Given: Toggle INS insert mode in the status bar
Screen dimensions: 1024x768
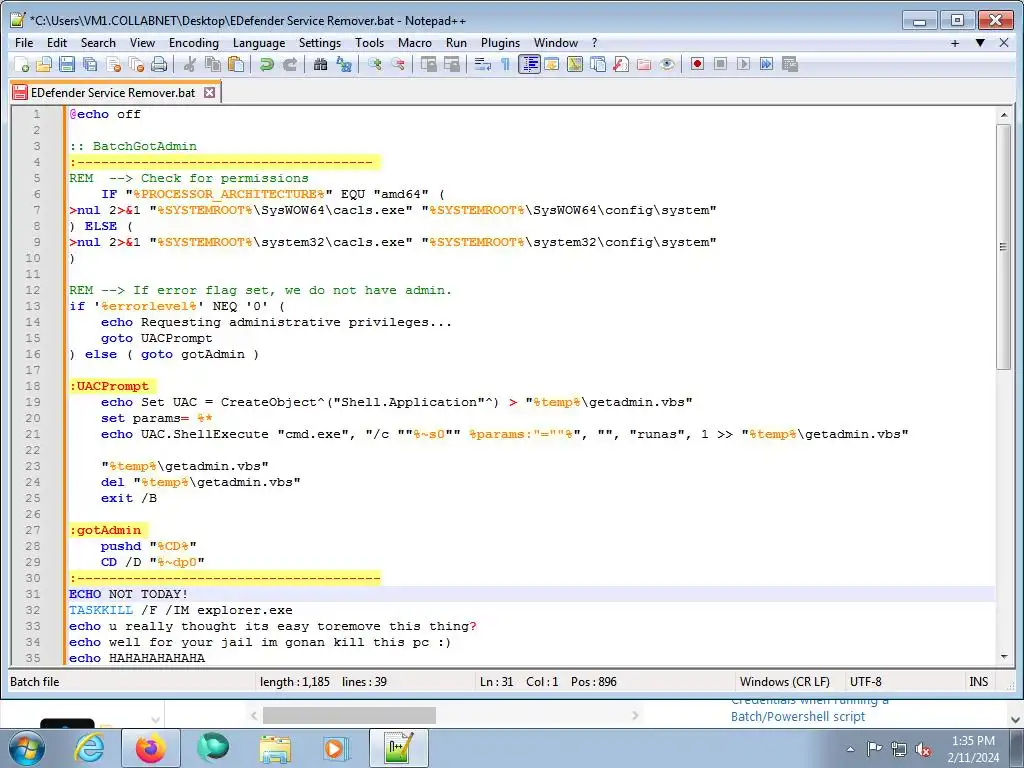Looking at the screenshot, I should (978, 682).
